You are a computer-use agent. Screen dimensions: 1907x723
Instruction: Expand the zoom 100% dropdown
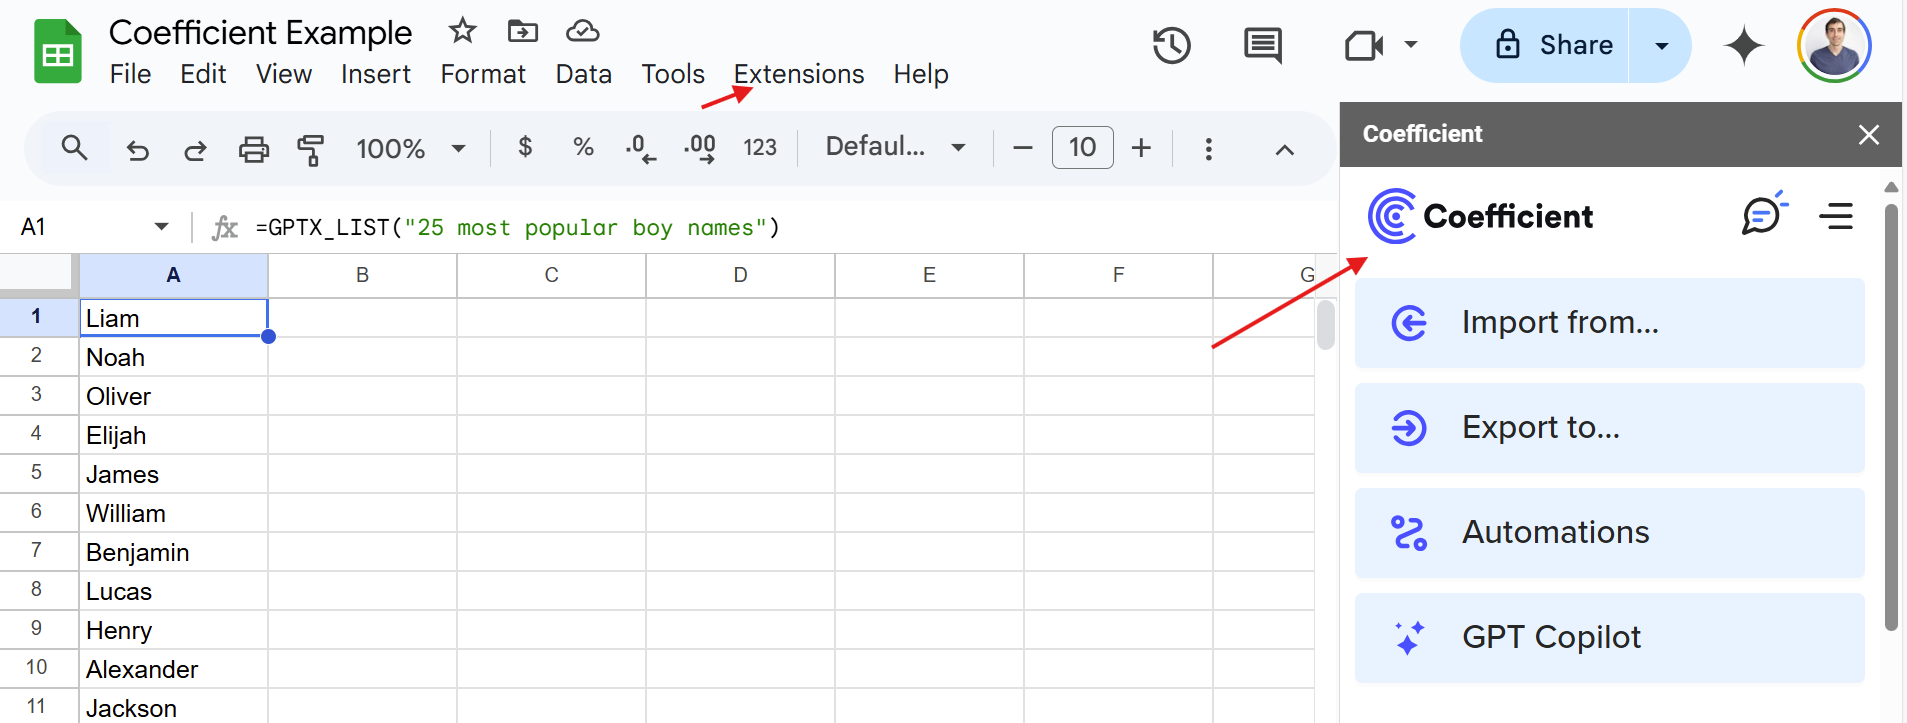[x=411, y=149]
